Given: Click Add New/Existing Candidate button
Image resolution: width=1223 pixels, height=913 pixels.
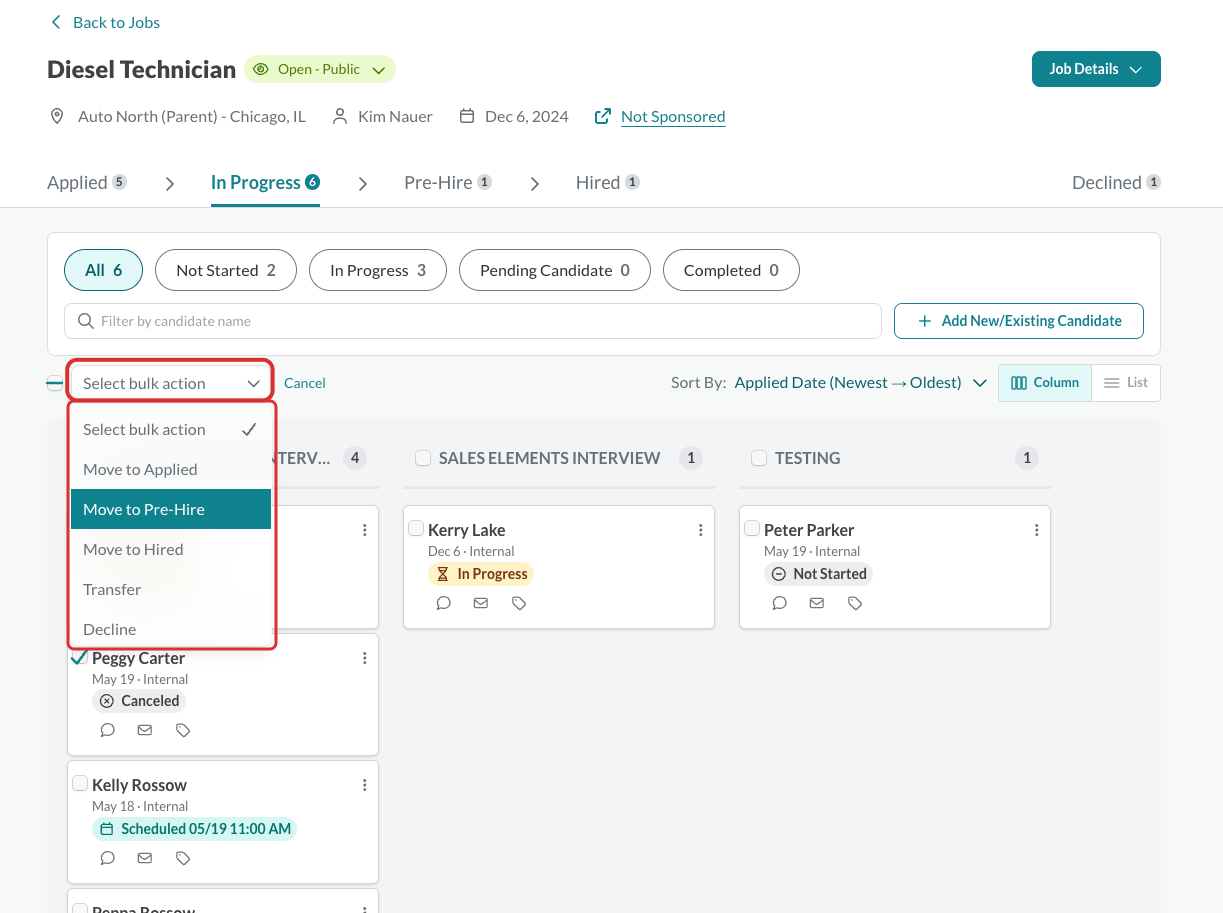Looking at the screenshot, I should pos(1019,321).
